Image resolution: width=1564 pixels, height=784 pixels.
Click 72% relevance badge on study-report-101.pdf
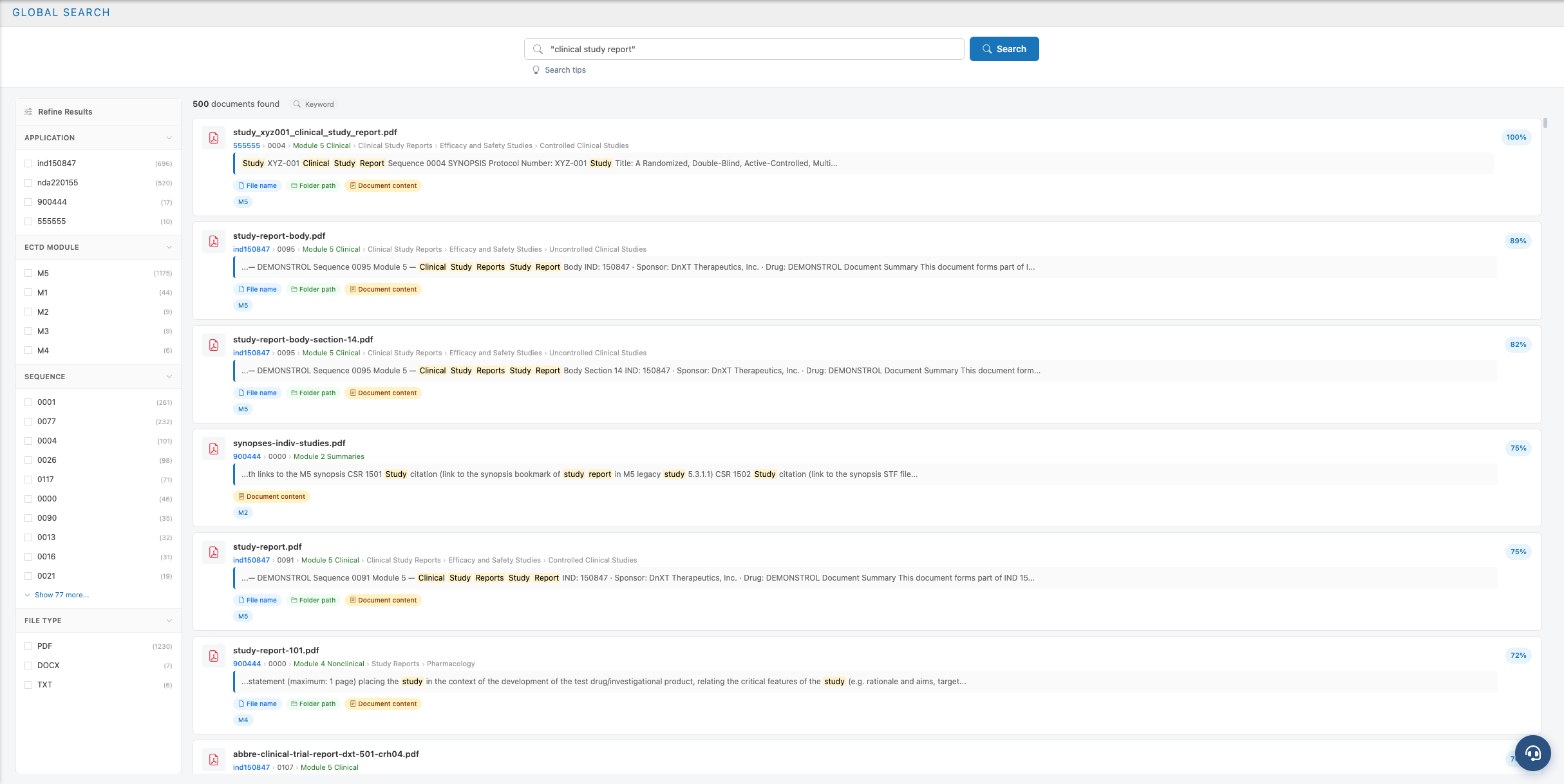[x=1517, y=656]
